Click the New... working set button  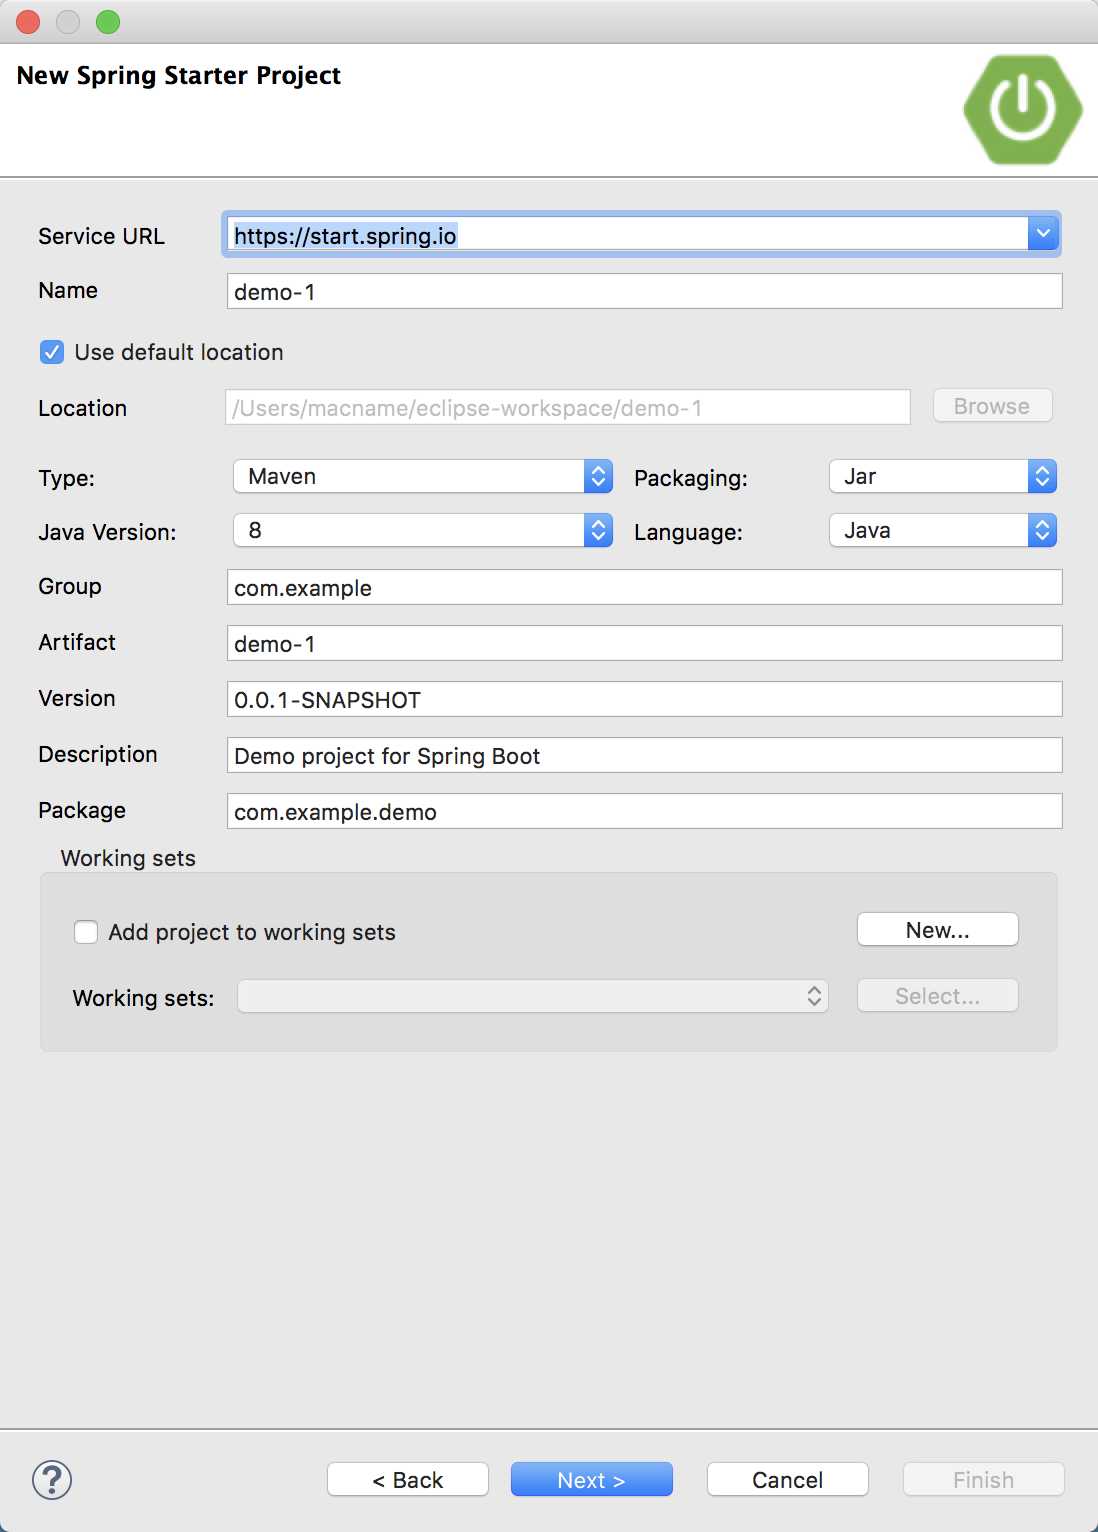(x=938, y=930)
